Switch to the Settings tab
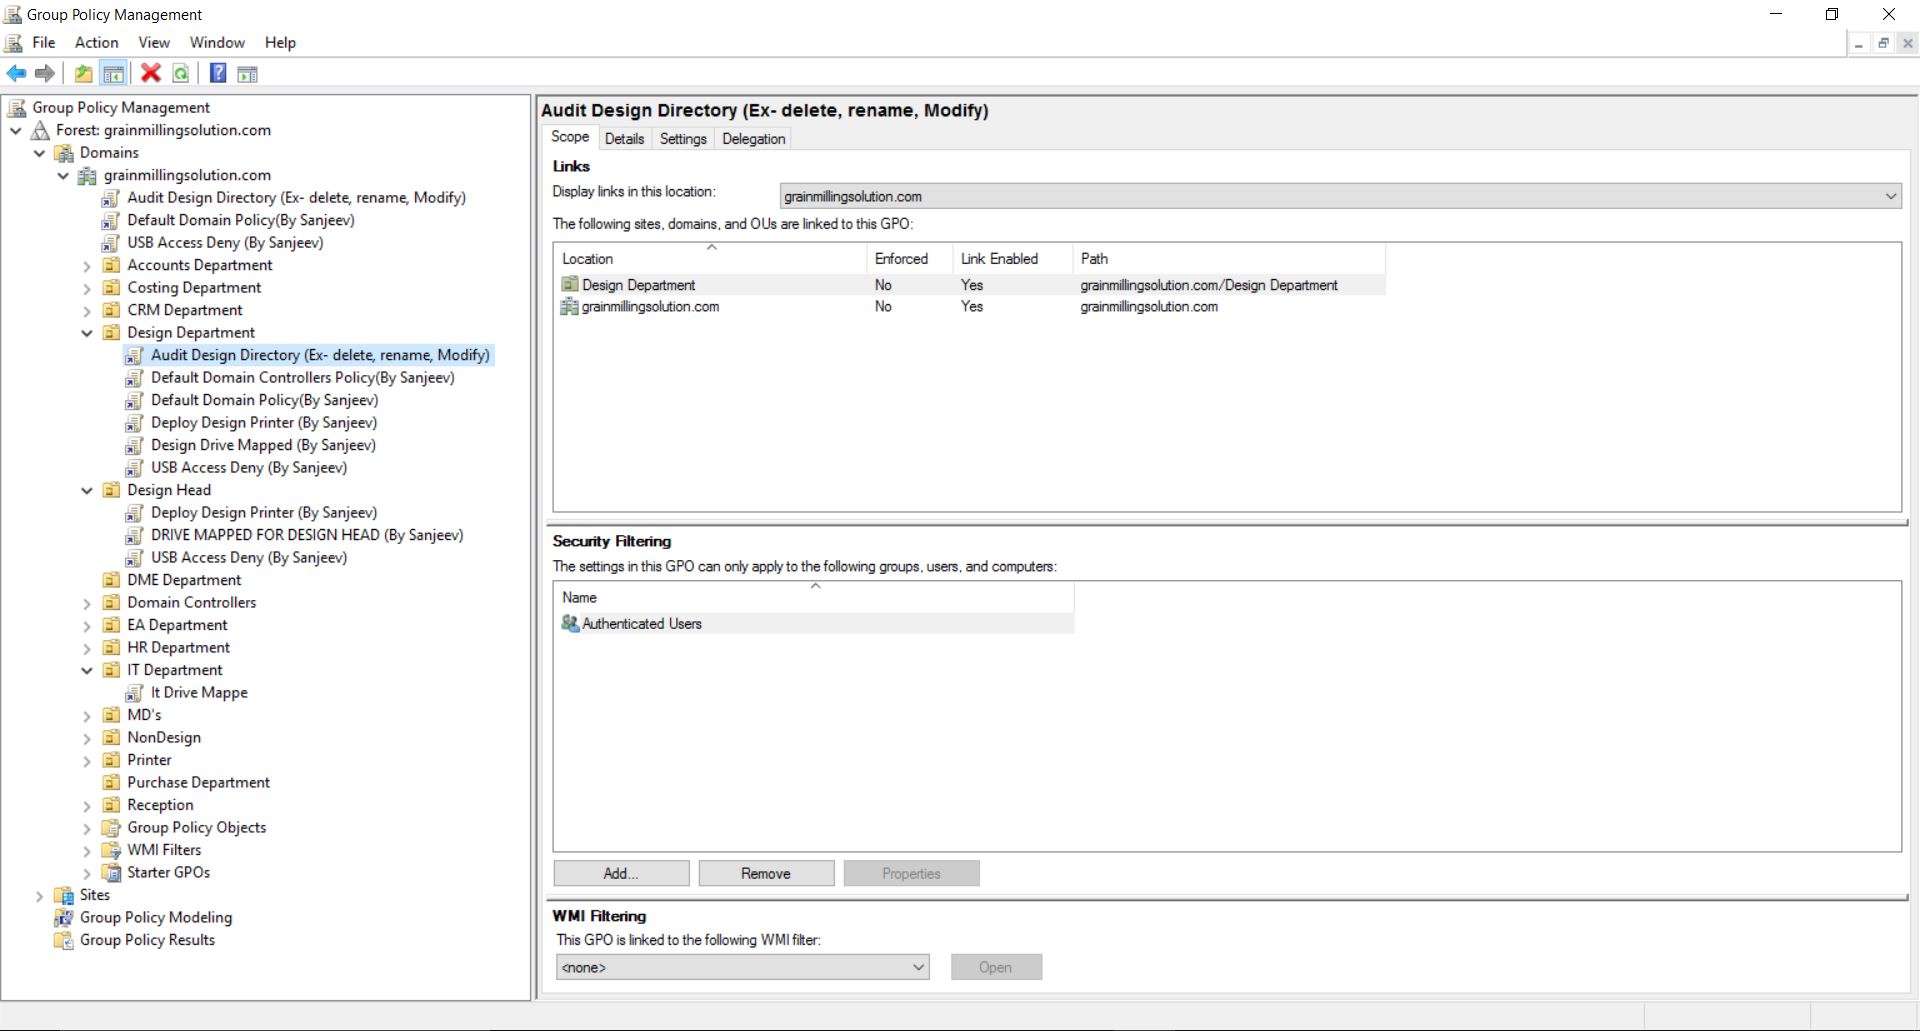Viewport: 1920px width, 1031px height. coord(683,139)
